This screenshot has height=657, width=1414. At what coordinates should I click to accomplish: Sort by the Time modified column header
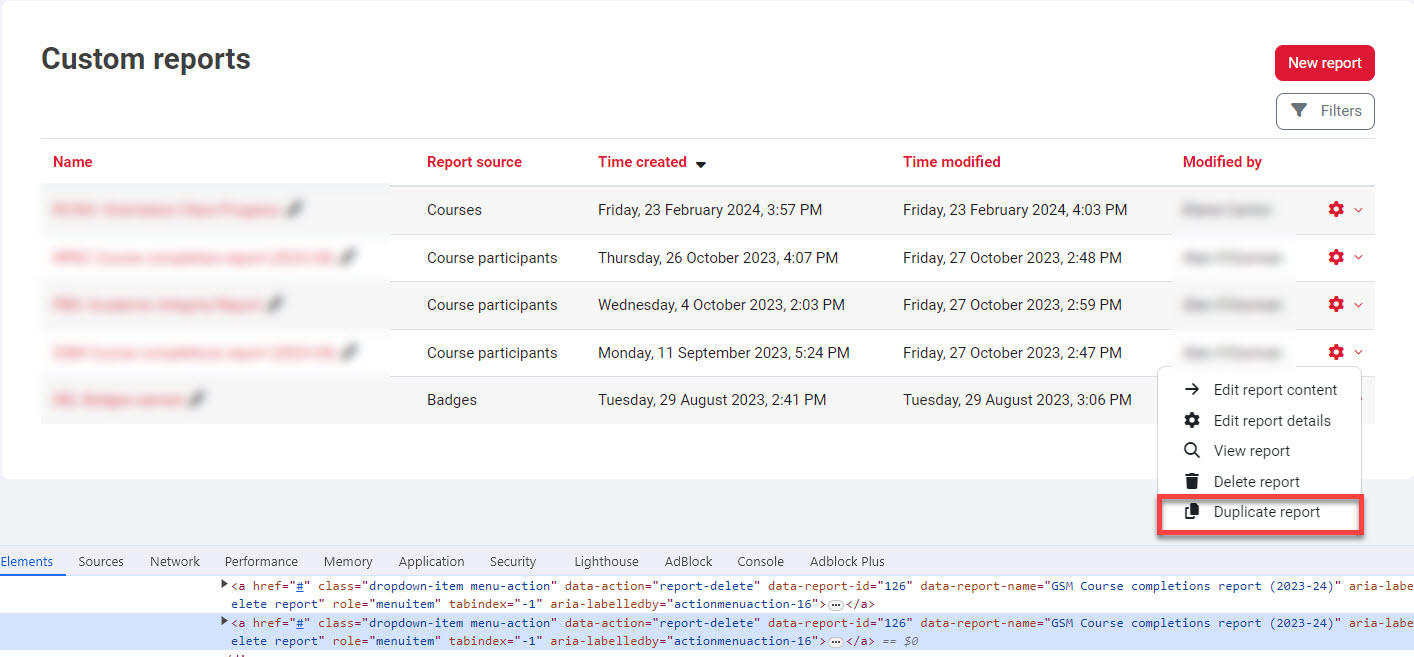point(951,162)
